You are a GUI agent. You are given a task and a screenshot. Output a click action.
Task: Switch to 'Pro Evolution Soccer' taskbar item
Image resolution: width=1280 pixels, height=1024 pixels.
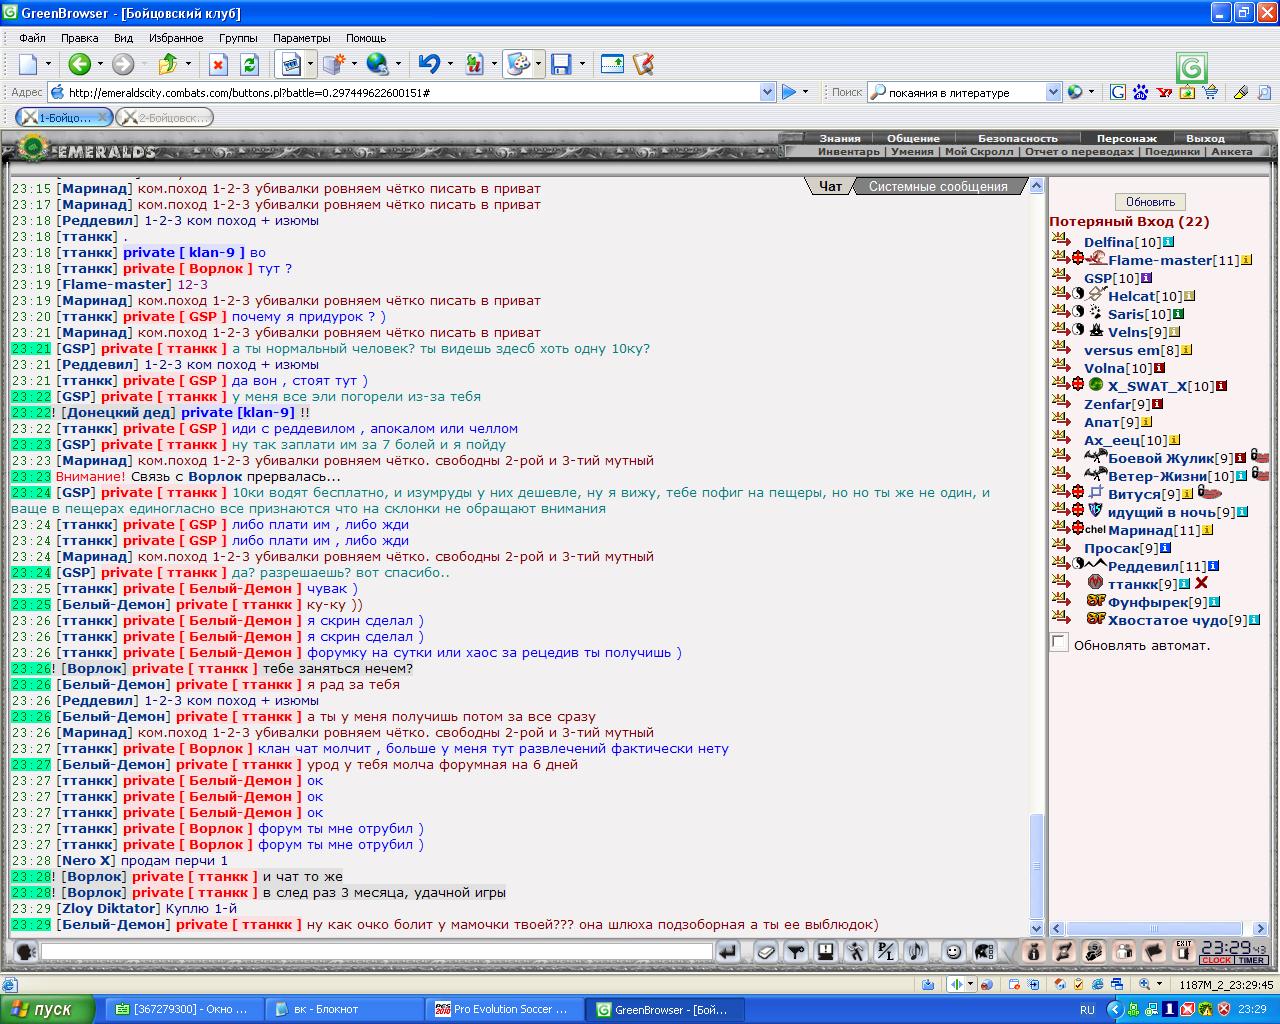pyautogui.click(x=505, y=1009)
